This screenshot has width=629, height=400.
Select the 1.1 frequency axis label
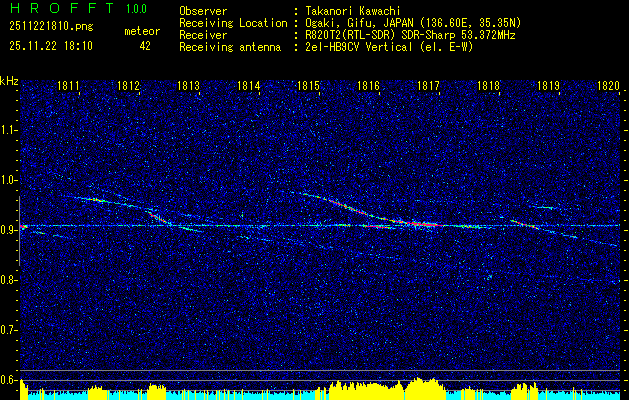[9, 130]
